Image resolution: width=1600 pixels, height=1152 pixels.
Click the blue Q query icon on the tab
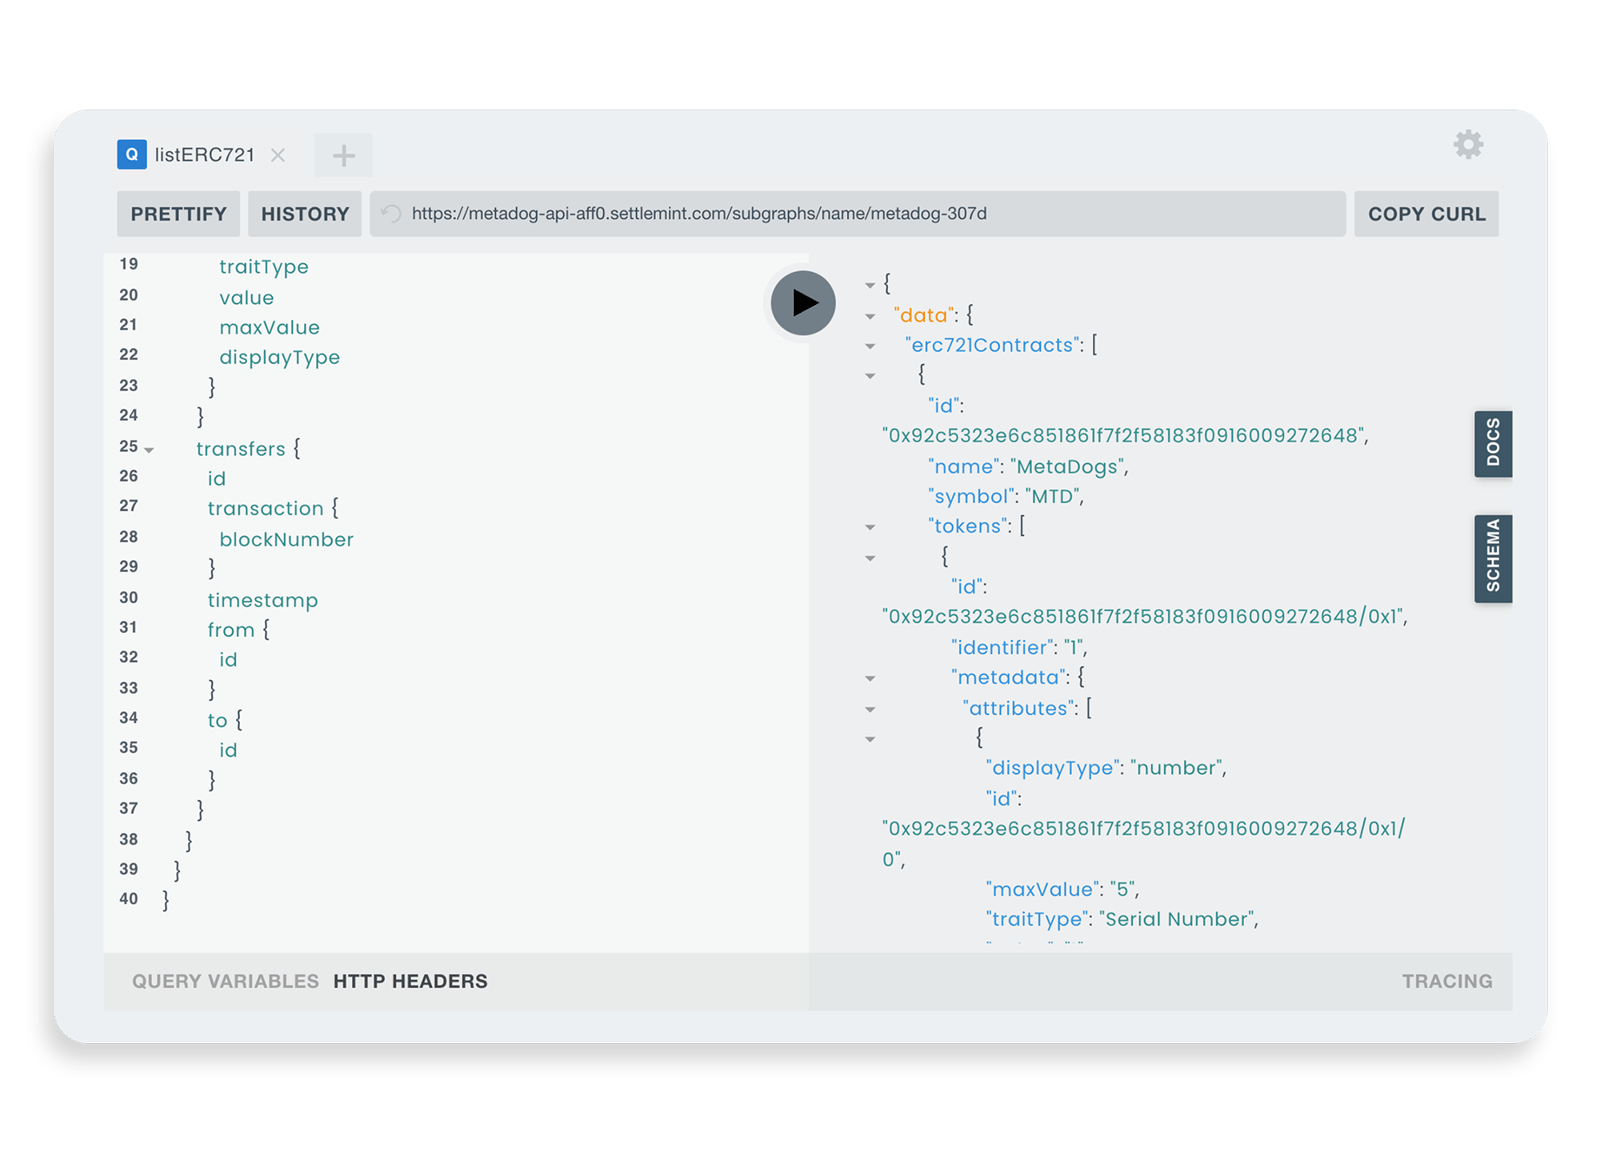[x=130, y=155]
